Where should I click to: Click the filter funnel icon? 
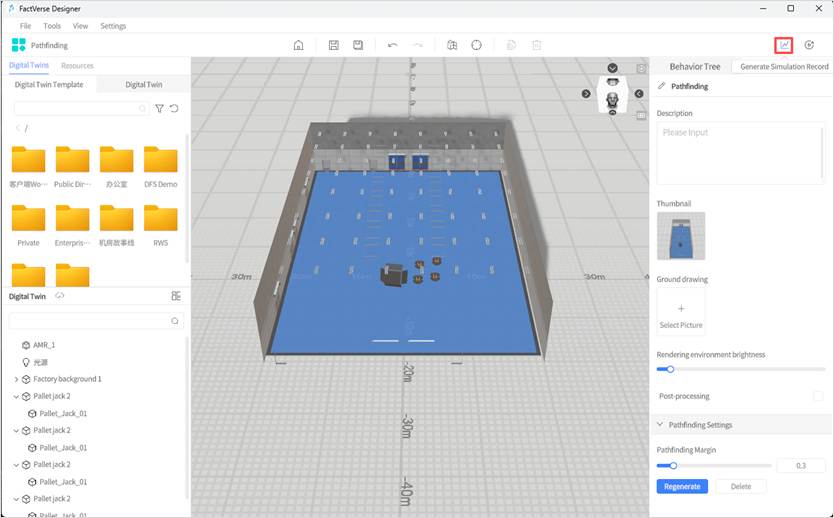[x=159, y=108]
